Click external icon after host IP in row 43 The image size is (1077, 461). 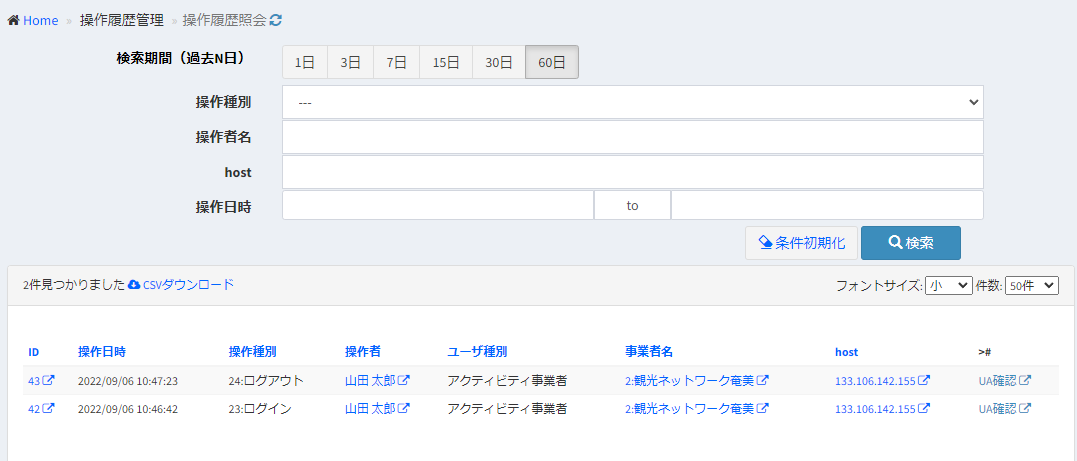[x=925, y=380]
